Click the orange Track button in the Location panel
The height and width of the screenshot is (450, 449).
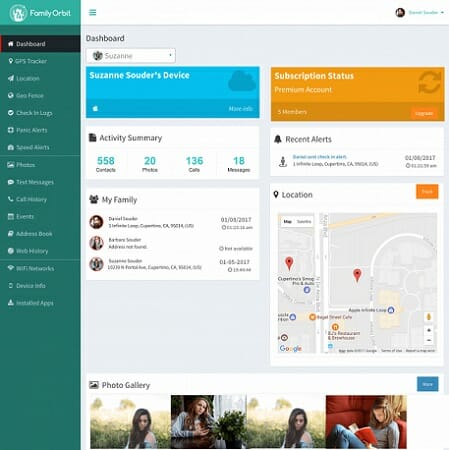point(427,192)
